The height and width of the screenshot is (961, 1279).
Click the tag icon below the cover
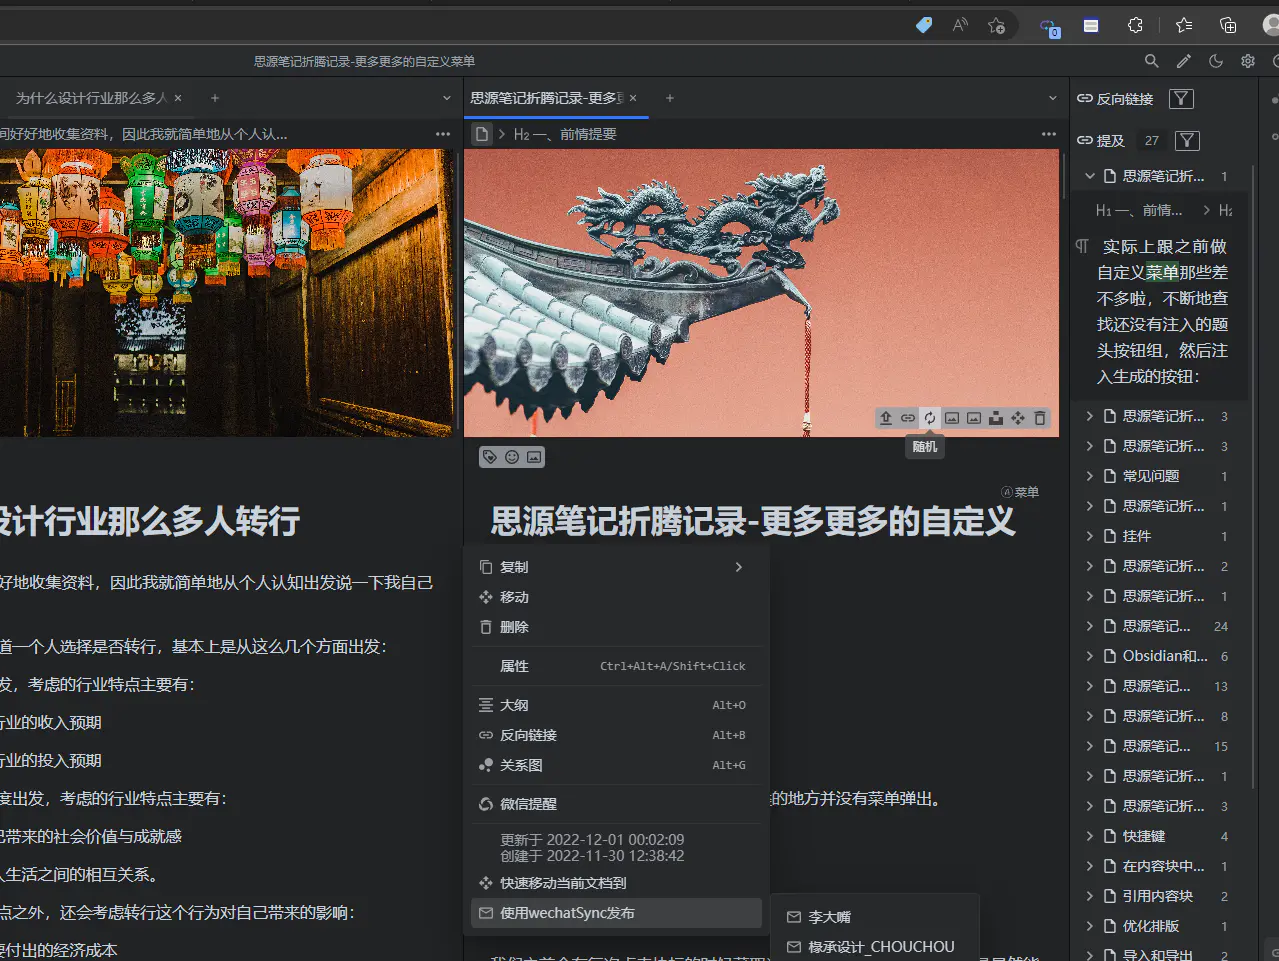click(x=489, y=457)
